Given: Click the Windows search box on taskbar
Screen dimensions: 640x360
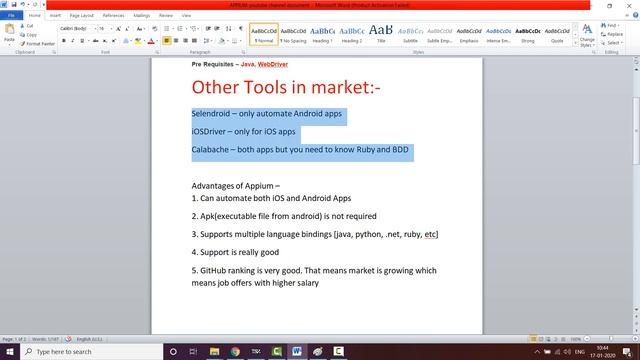Looking at the screenshot, I should [x=91, y=351].
